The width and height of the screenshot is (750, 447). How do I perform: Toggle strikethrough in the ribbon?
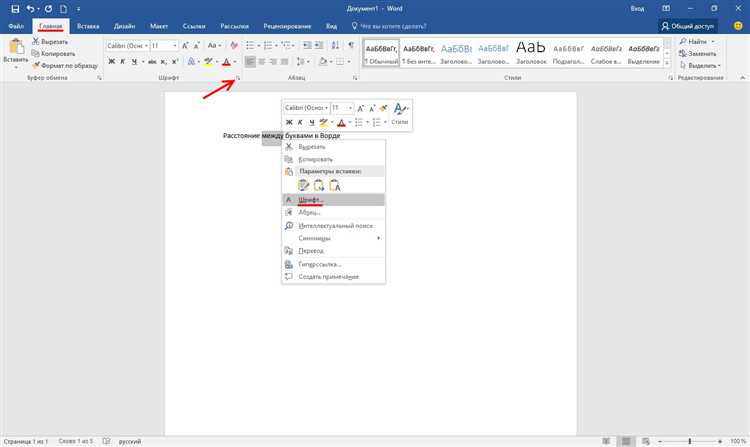[x=152, y=62]
